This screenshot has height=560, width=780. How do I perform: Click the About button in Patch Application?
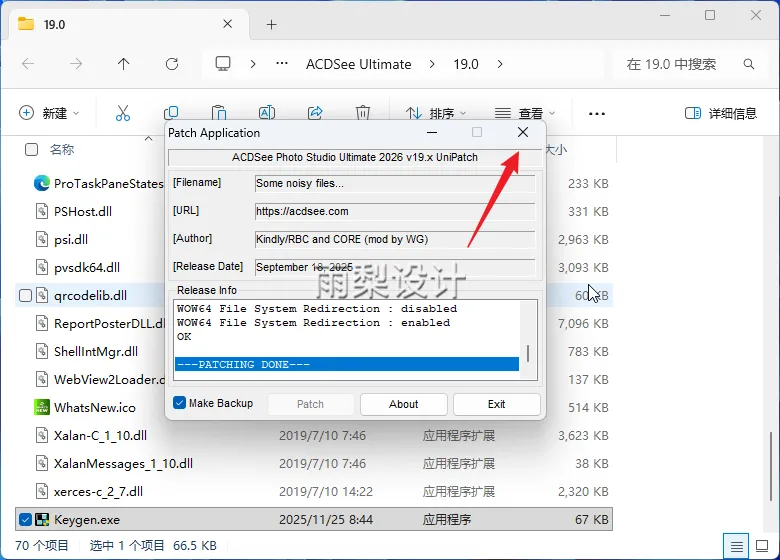click(x=403, y=404)
